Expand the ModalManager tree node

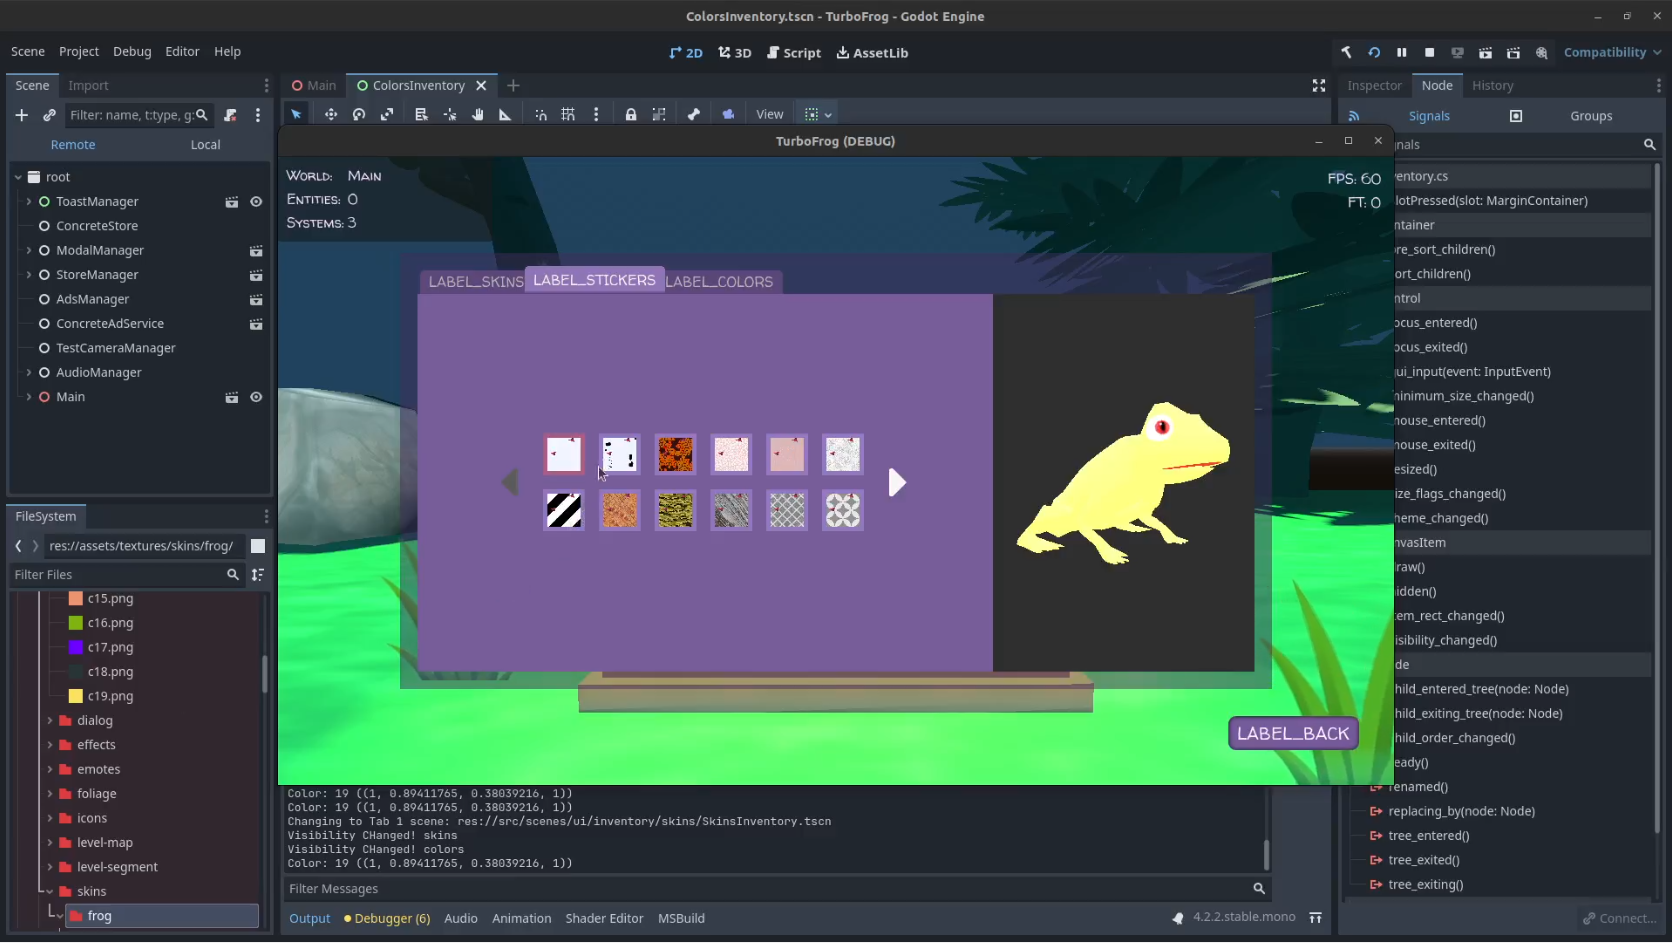28,251
